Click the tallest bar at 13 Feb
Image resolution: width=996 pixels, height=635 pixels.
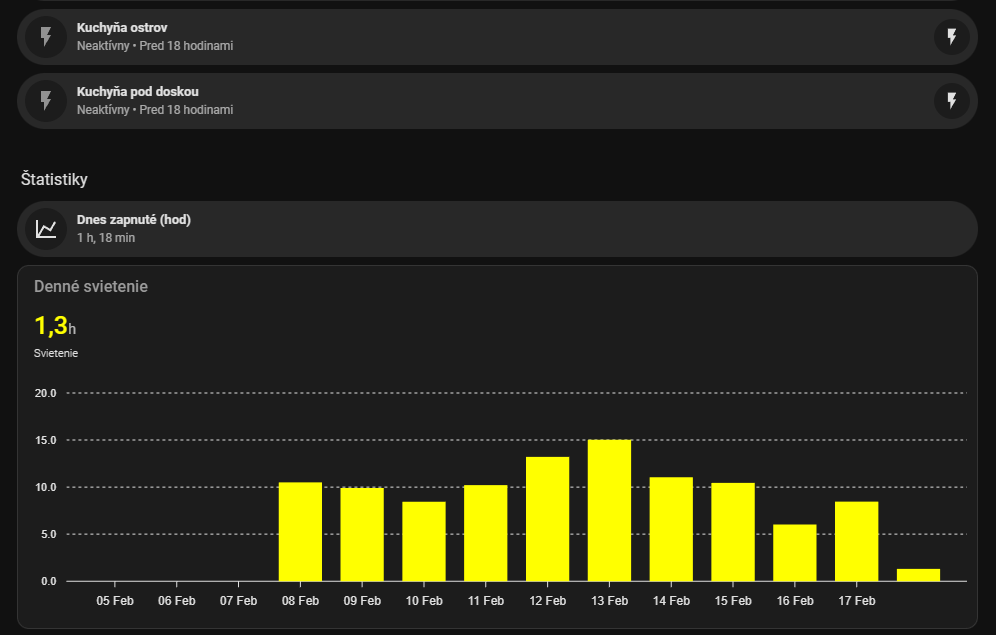tap(609, 510)
